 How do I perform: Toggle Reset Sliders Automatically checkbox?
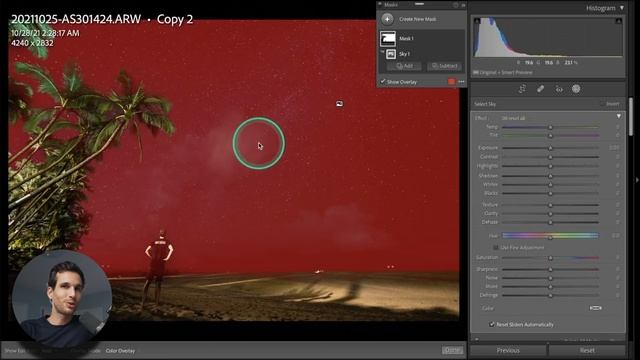[492, 324]
